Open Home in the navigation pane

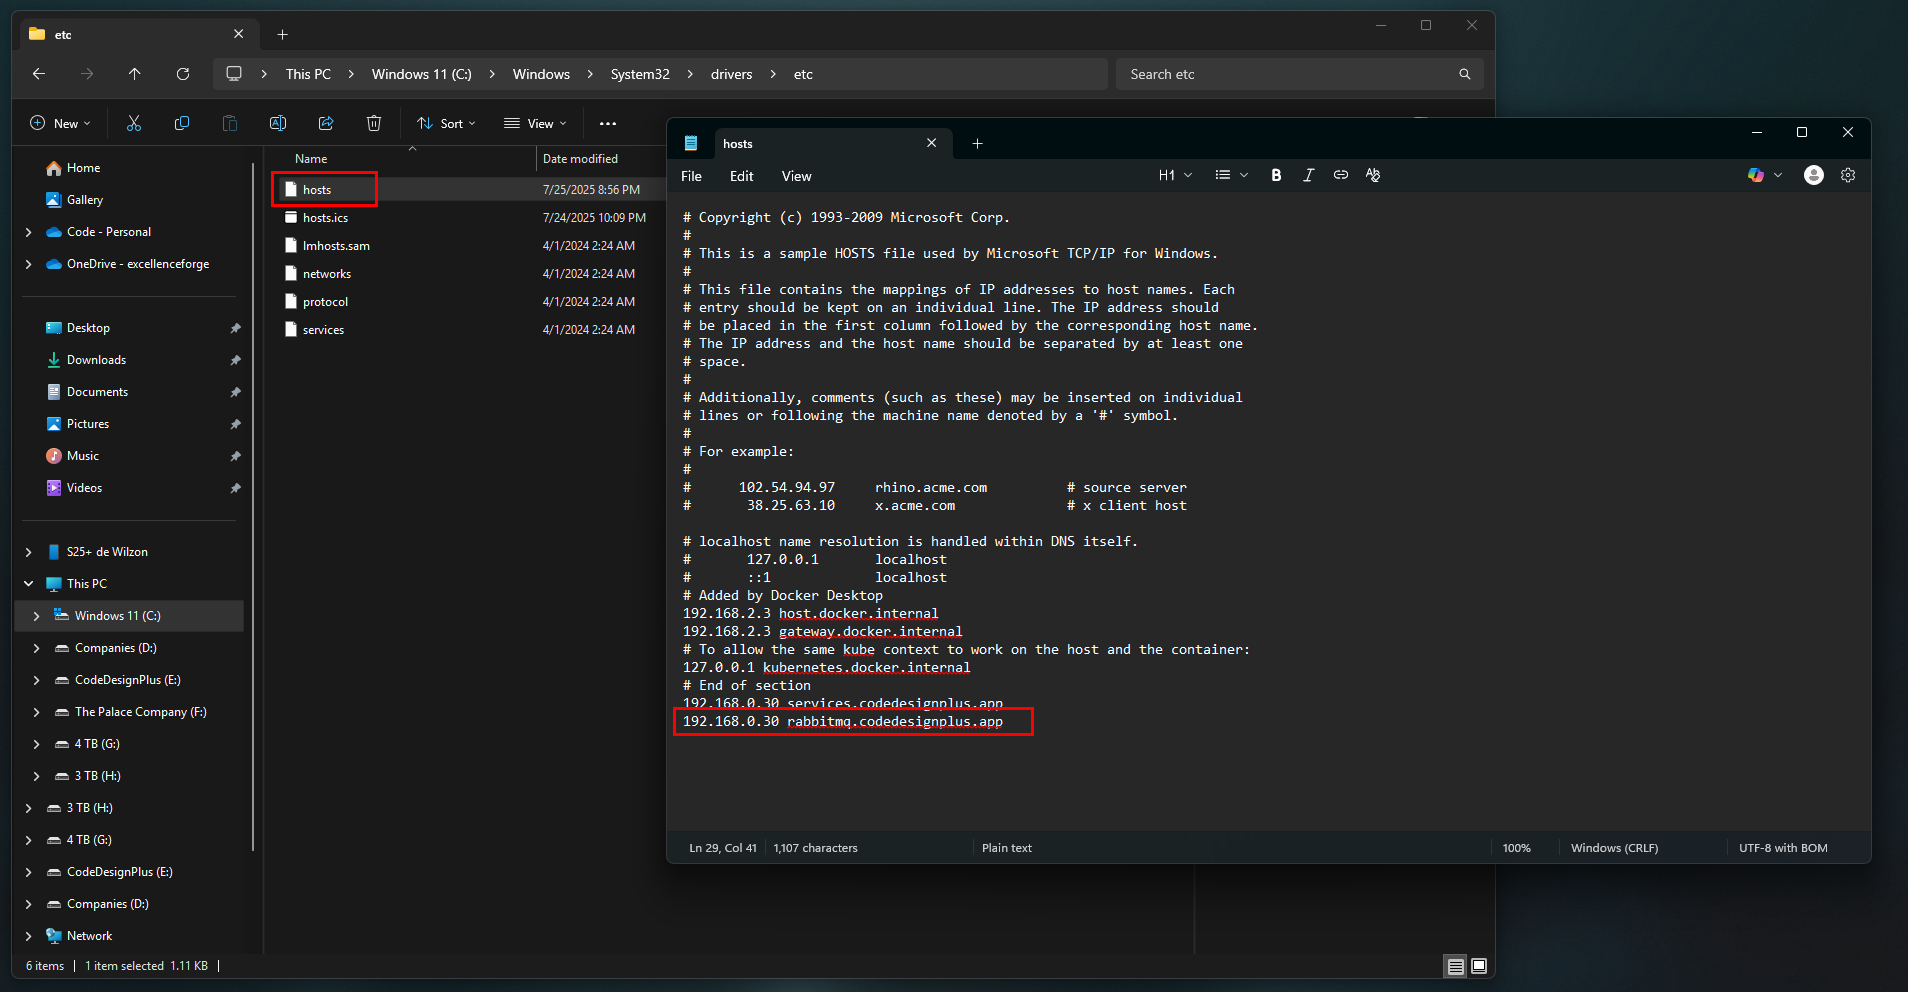click(x=83, y=168)
